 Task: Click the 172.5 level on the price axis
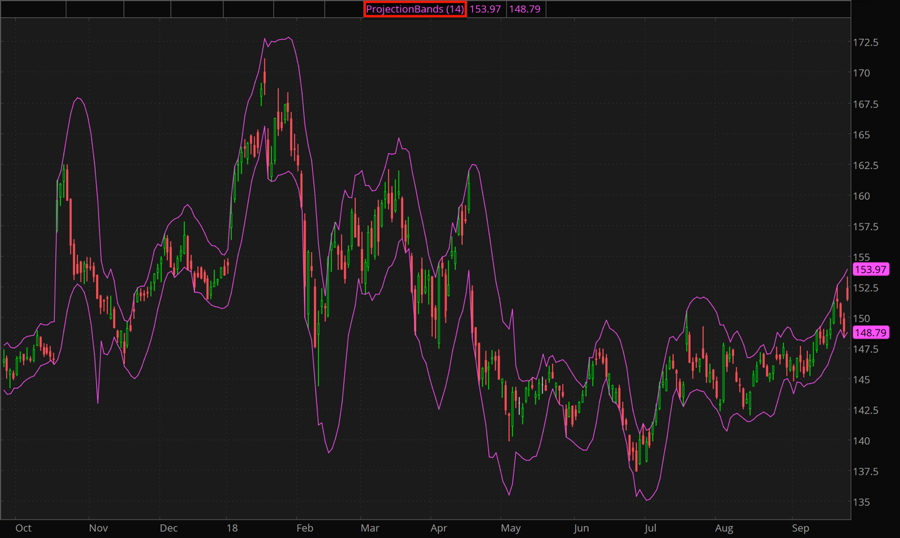(x=866, y=43)
